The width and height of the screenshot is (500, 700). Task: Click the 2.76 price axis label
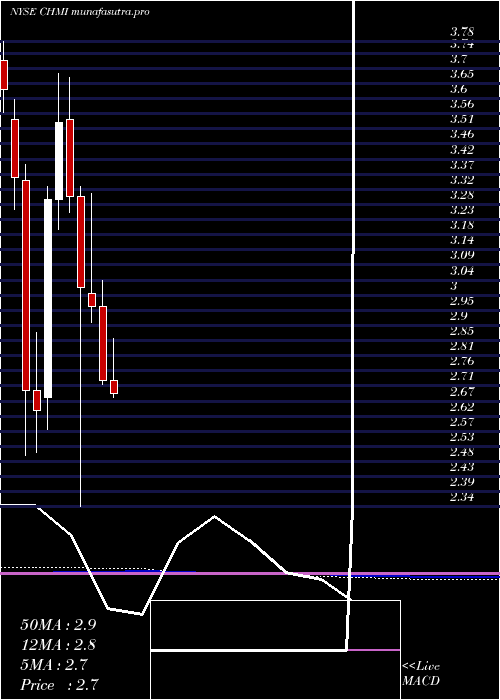pyautogui.click(x=462, y=361)
